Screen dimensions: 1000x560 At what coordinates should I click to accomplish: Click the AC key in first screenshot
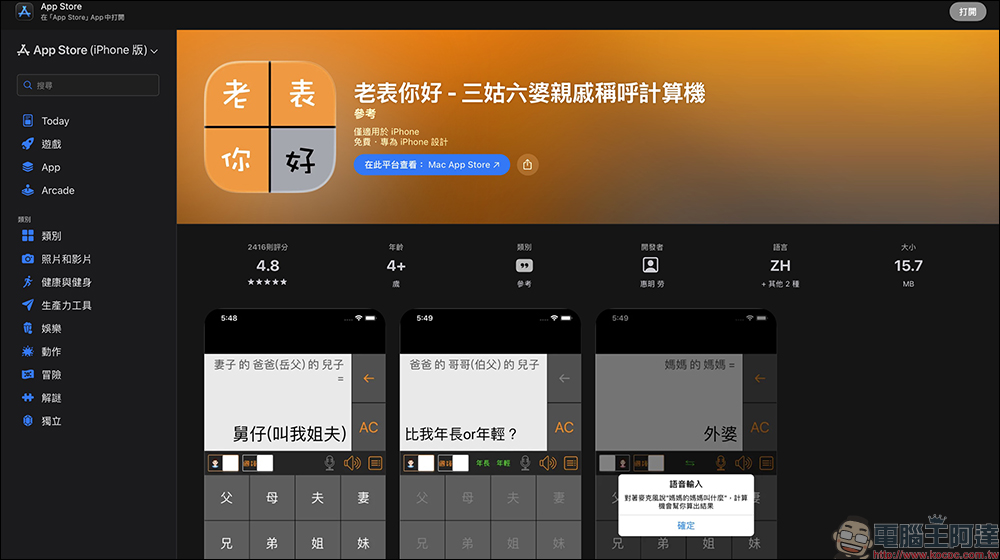[x=369, y=427]
